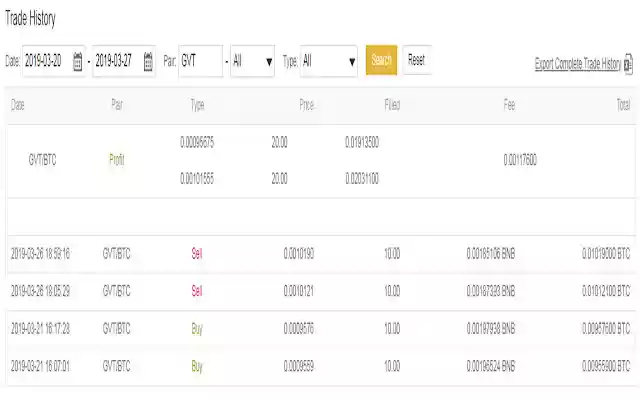The height and width of the screenshot is (400, 640).
Task: Select profit value 0.00117600
Action: [520, 160]
